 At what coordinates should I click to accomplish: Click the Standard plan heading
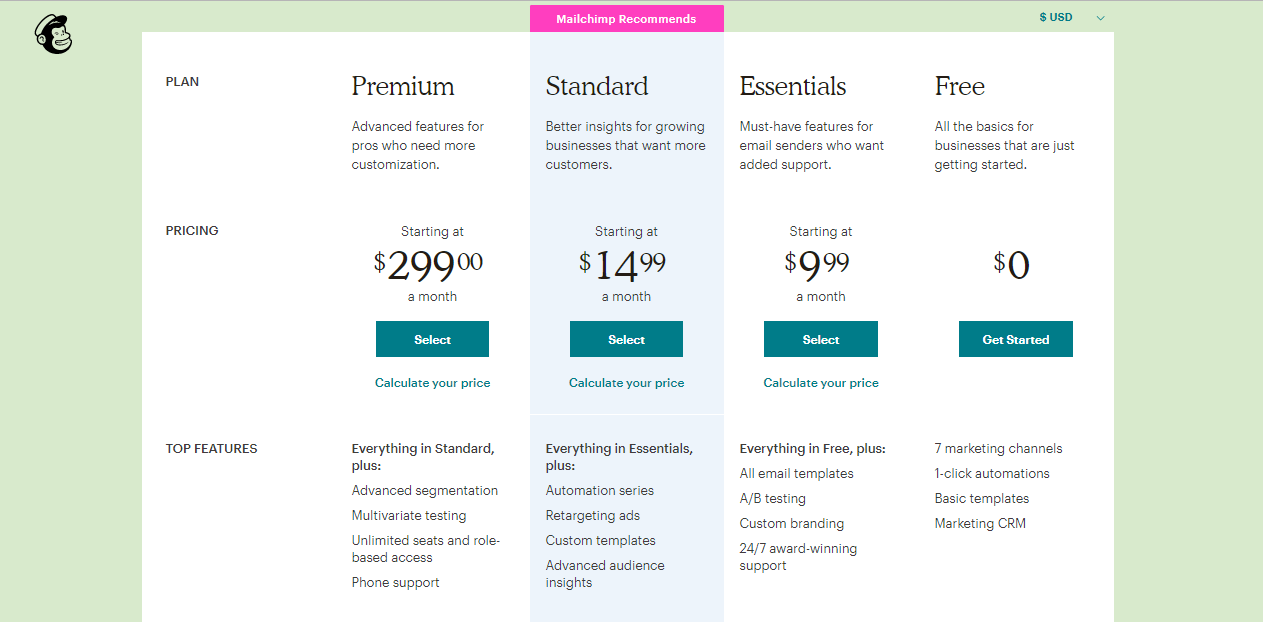pos(597,87)
